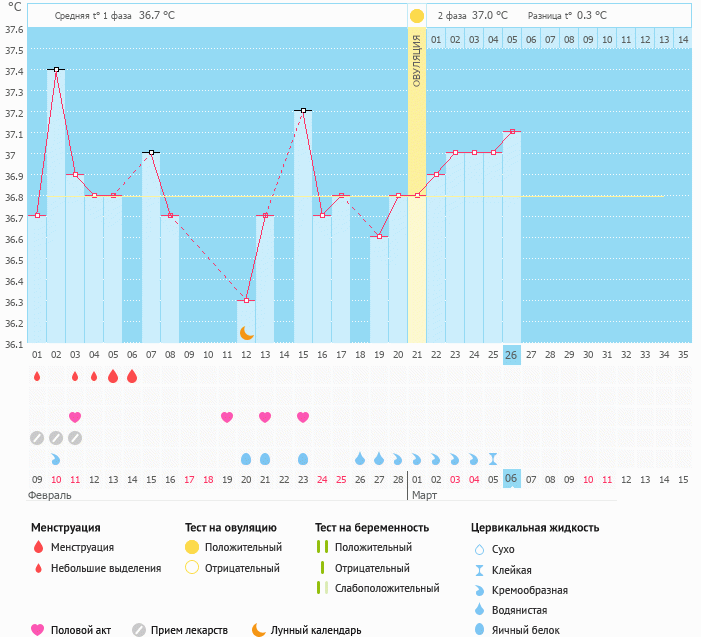Screen dimensions: 701x637
Task: Click the egg white fluid icon on day 12
Action: coord(246,459)
